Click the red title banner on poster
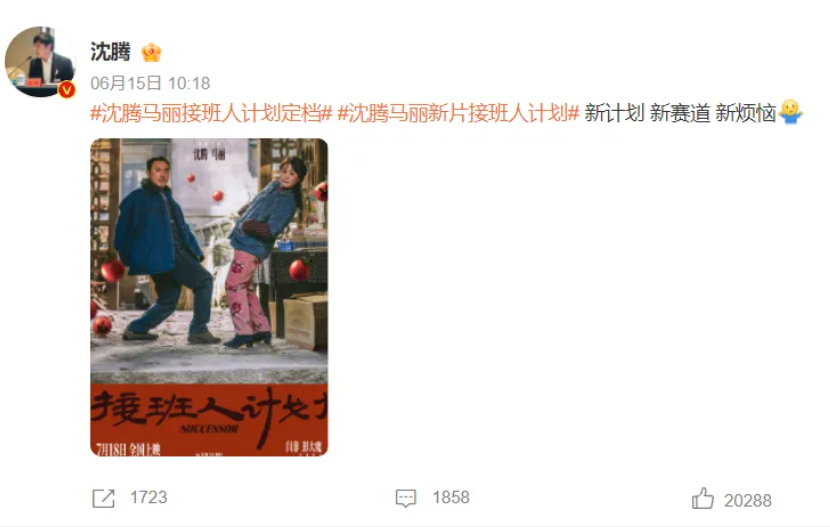The image size is (830, 527). [209, 420]
